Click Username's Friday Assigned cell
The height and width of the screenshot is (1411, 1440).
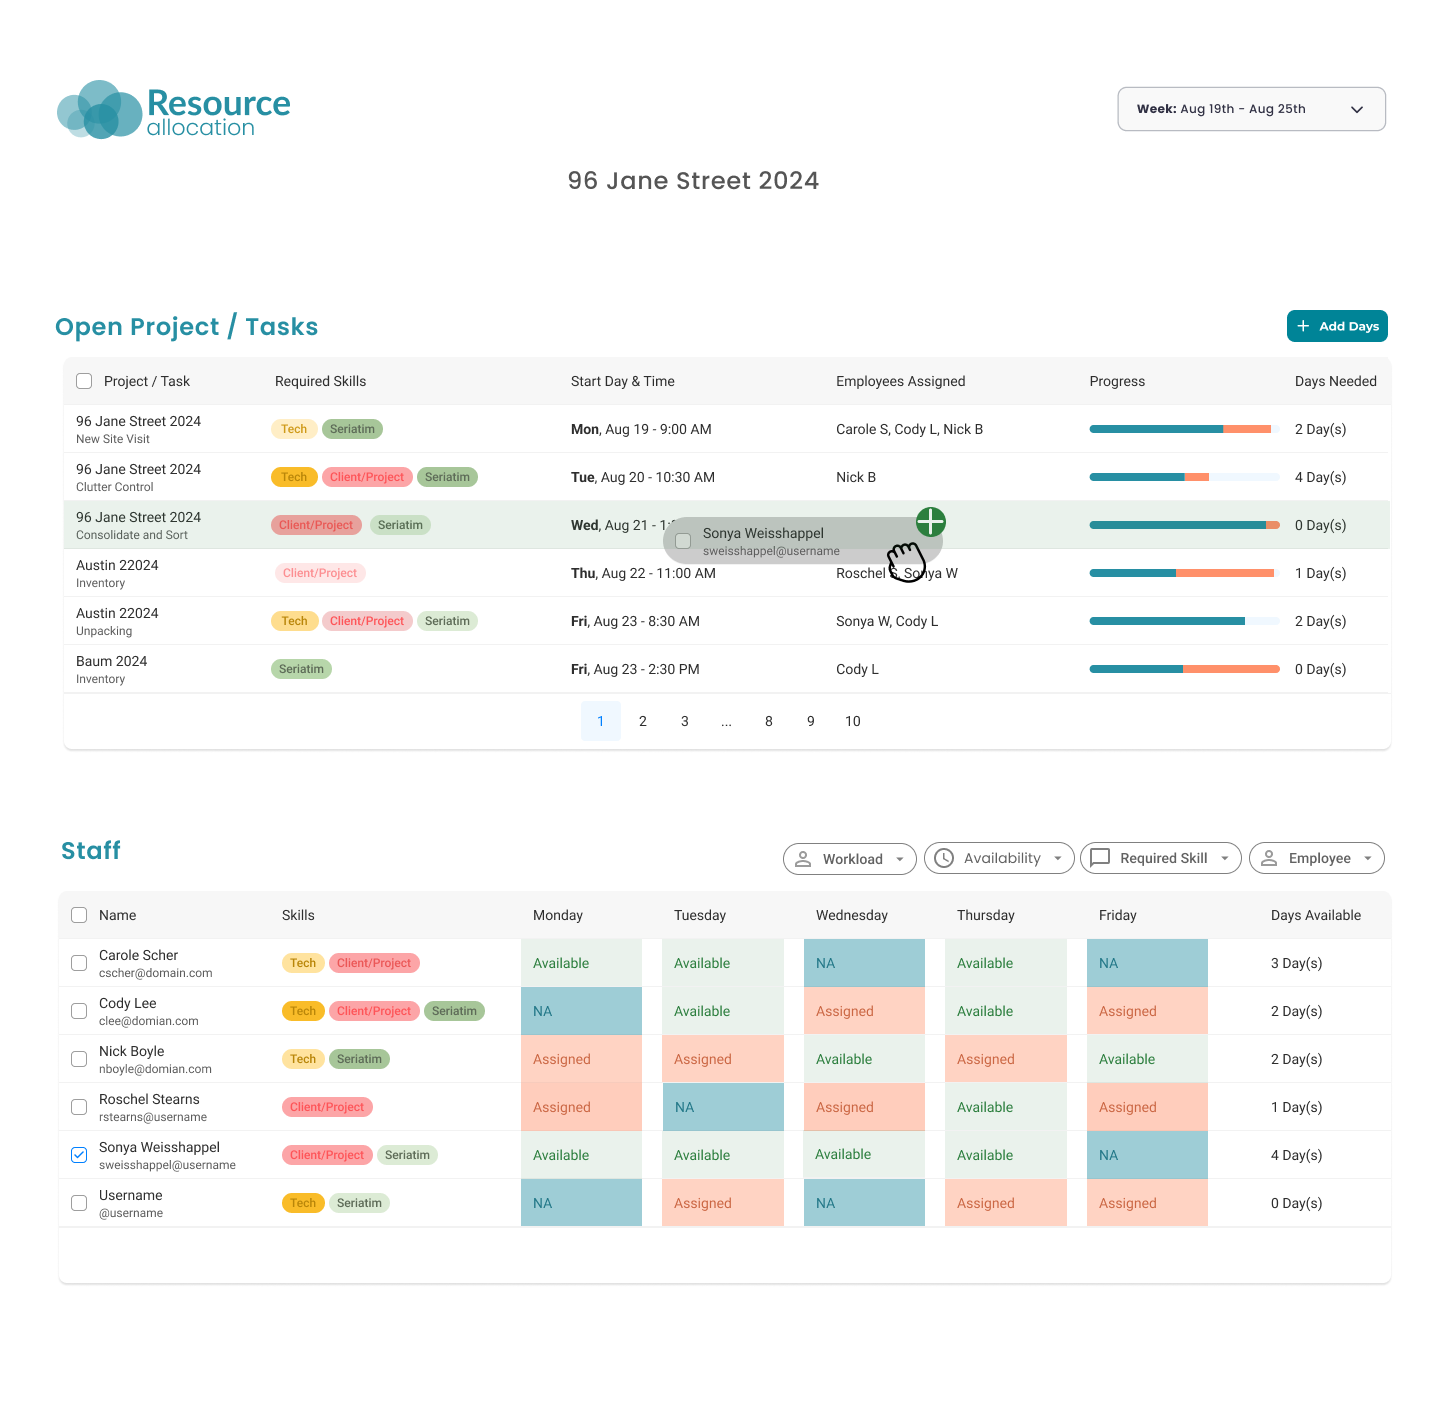pos(1147,1203)
